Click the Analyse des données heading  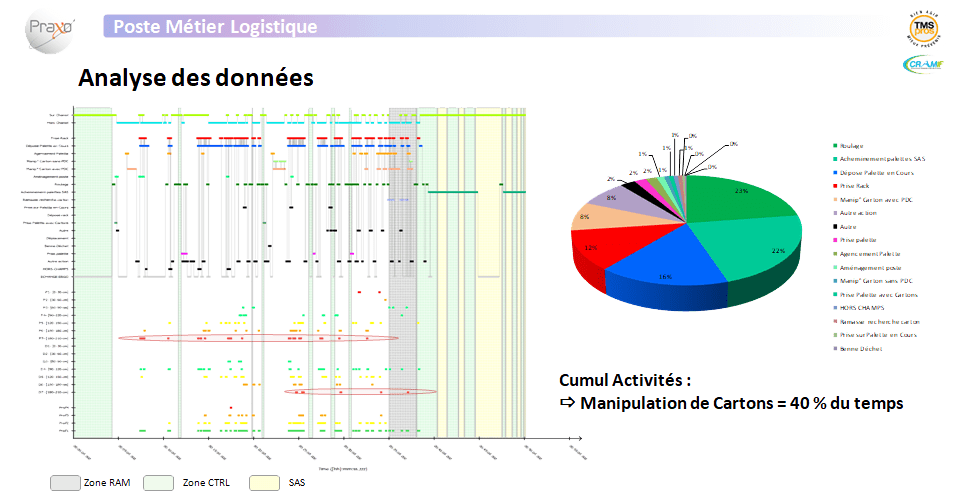point(196,78)
